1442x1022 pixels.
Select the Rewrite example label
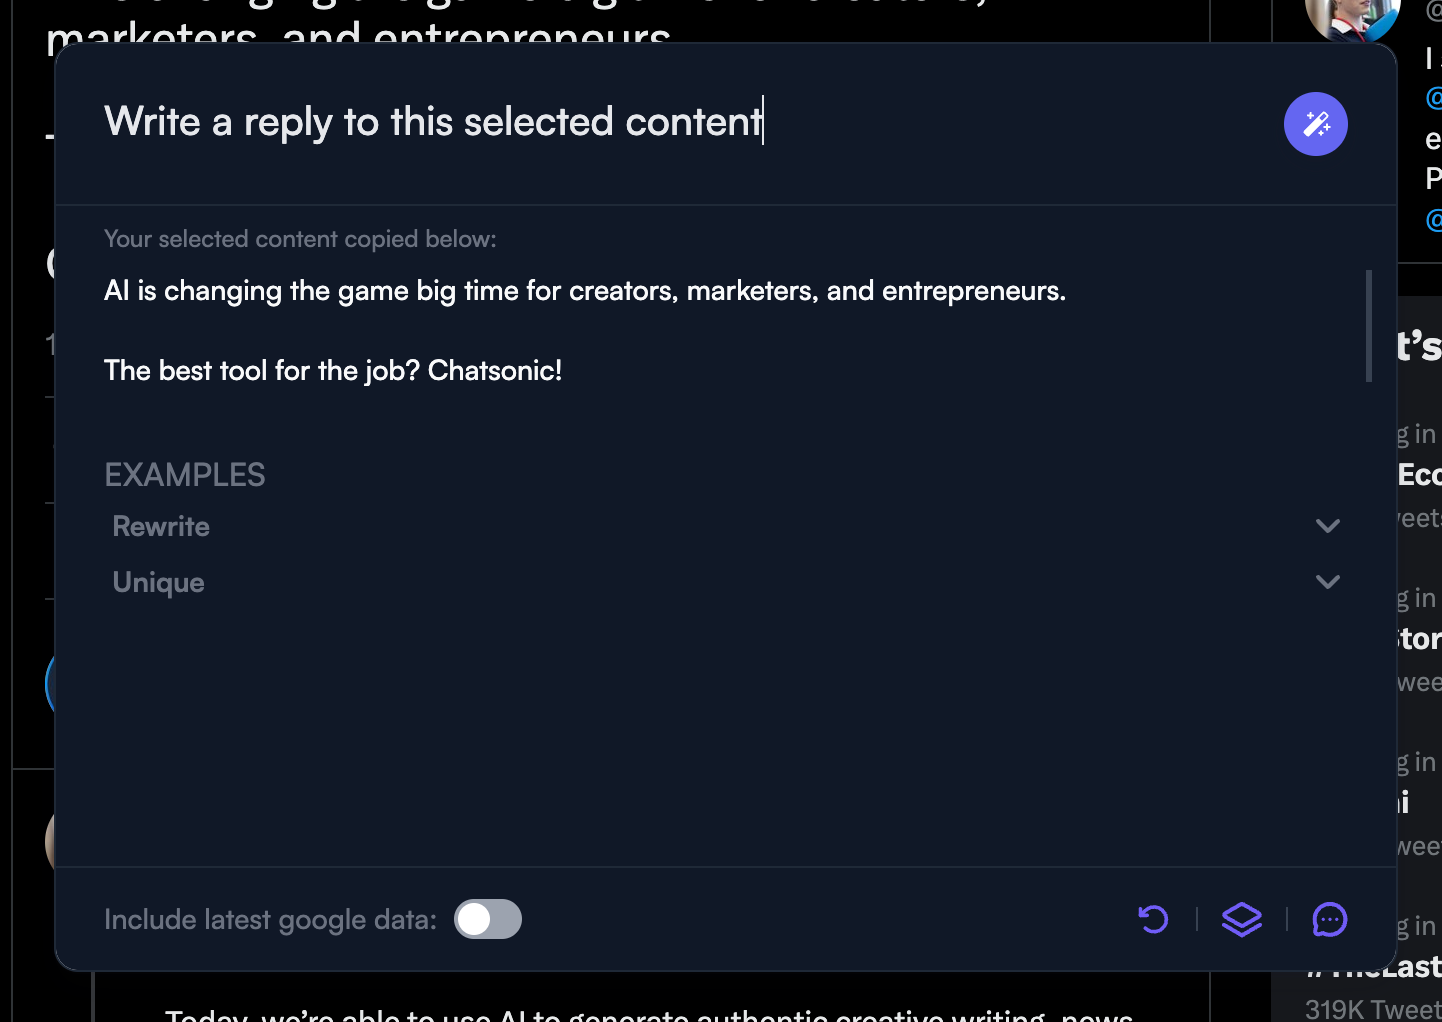click(x=161, y=526)
